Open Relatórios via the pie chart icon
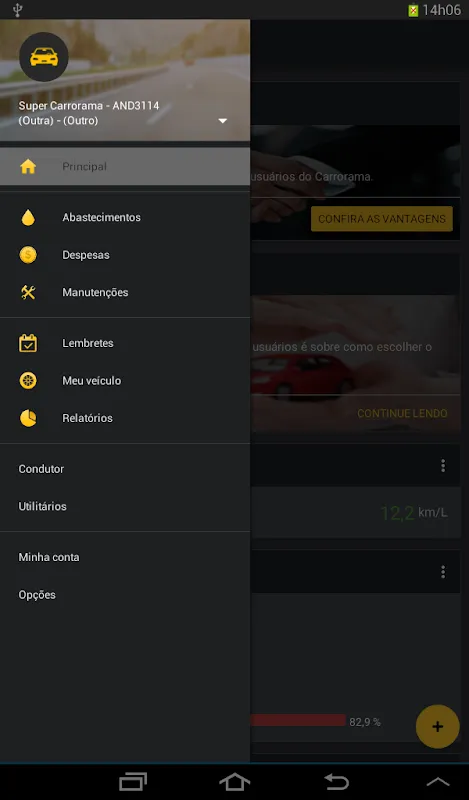The height and width of the screenshot is (800, 469). (x=28, y=418)
